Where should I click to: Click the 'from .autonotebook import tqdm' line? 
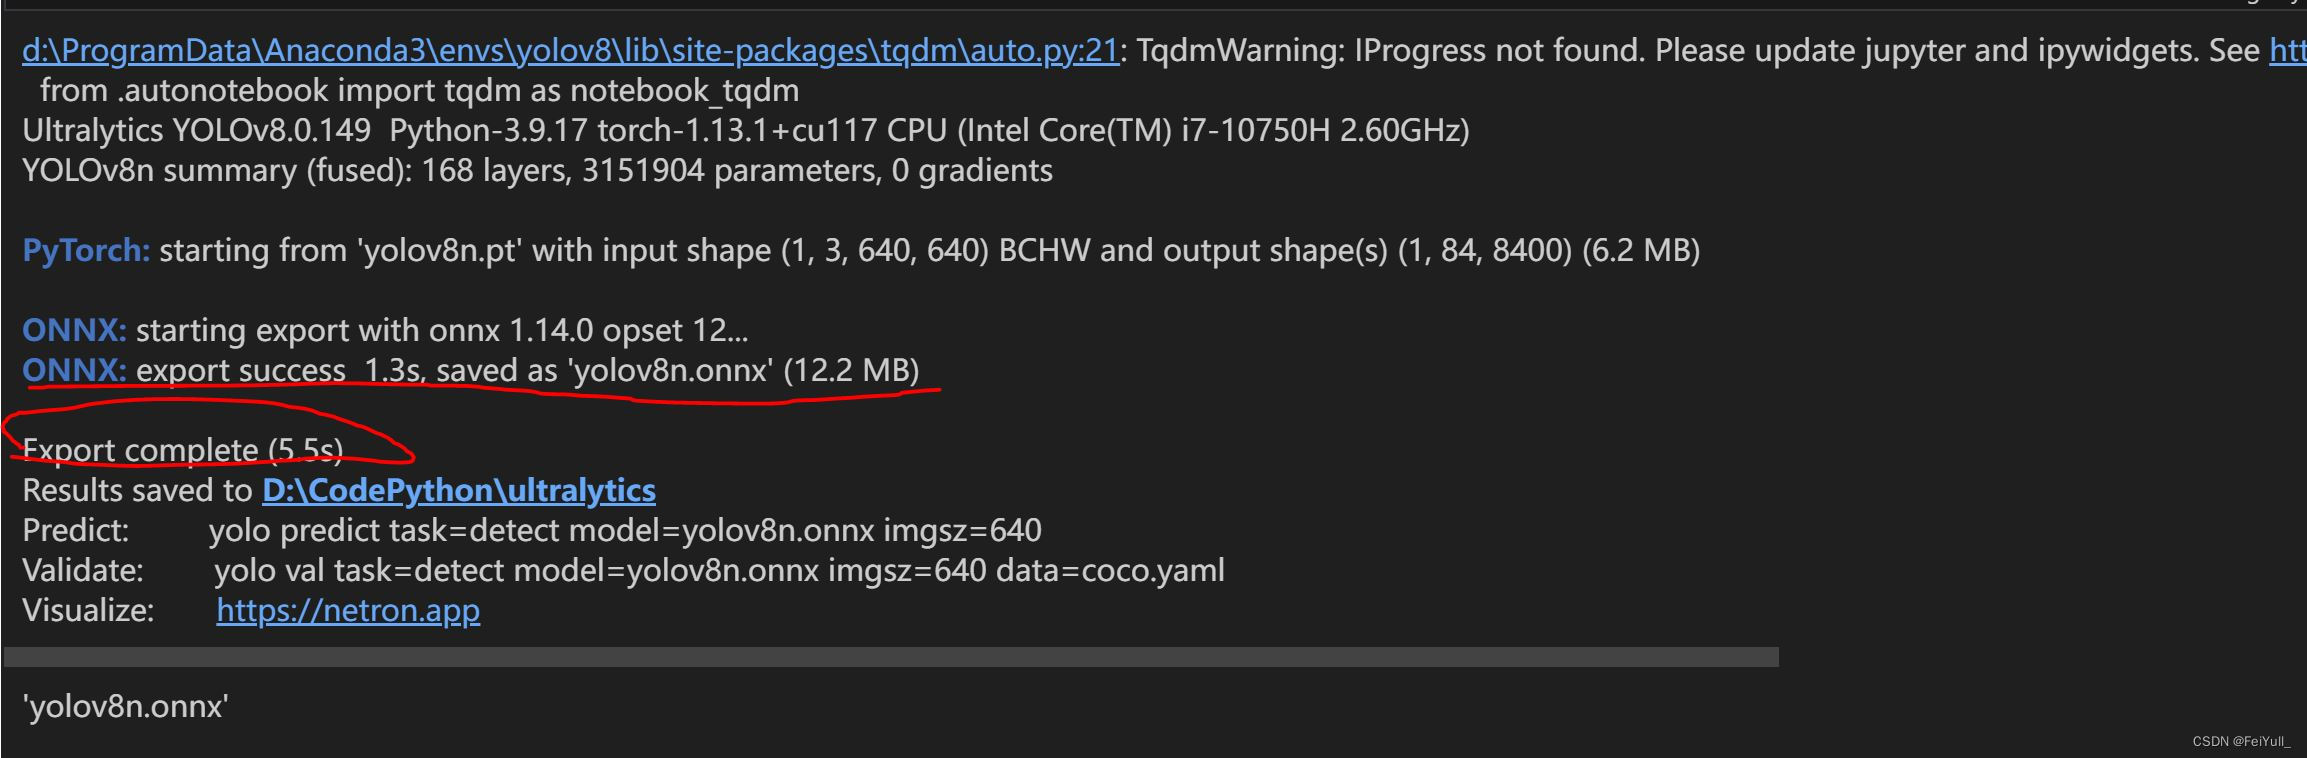(419, 90)
